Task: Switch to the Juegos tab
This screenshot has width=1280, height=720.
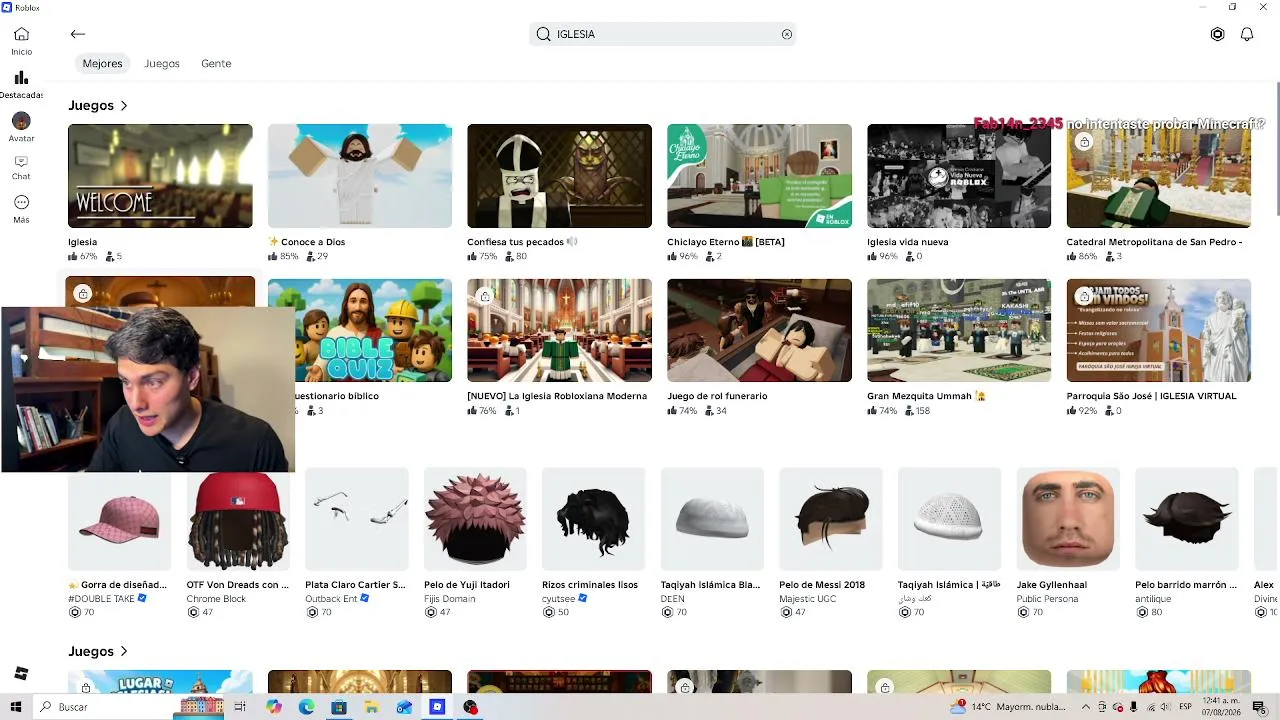Action: [162, 63]
